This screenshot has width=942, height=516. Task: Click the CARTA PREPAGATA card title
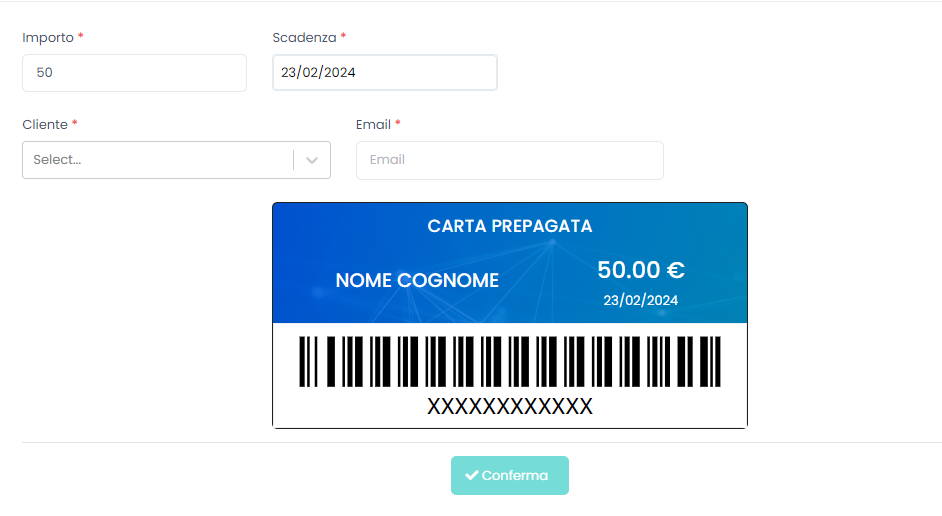(x=509, y=226)
